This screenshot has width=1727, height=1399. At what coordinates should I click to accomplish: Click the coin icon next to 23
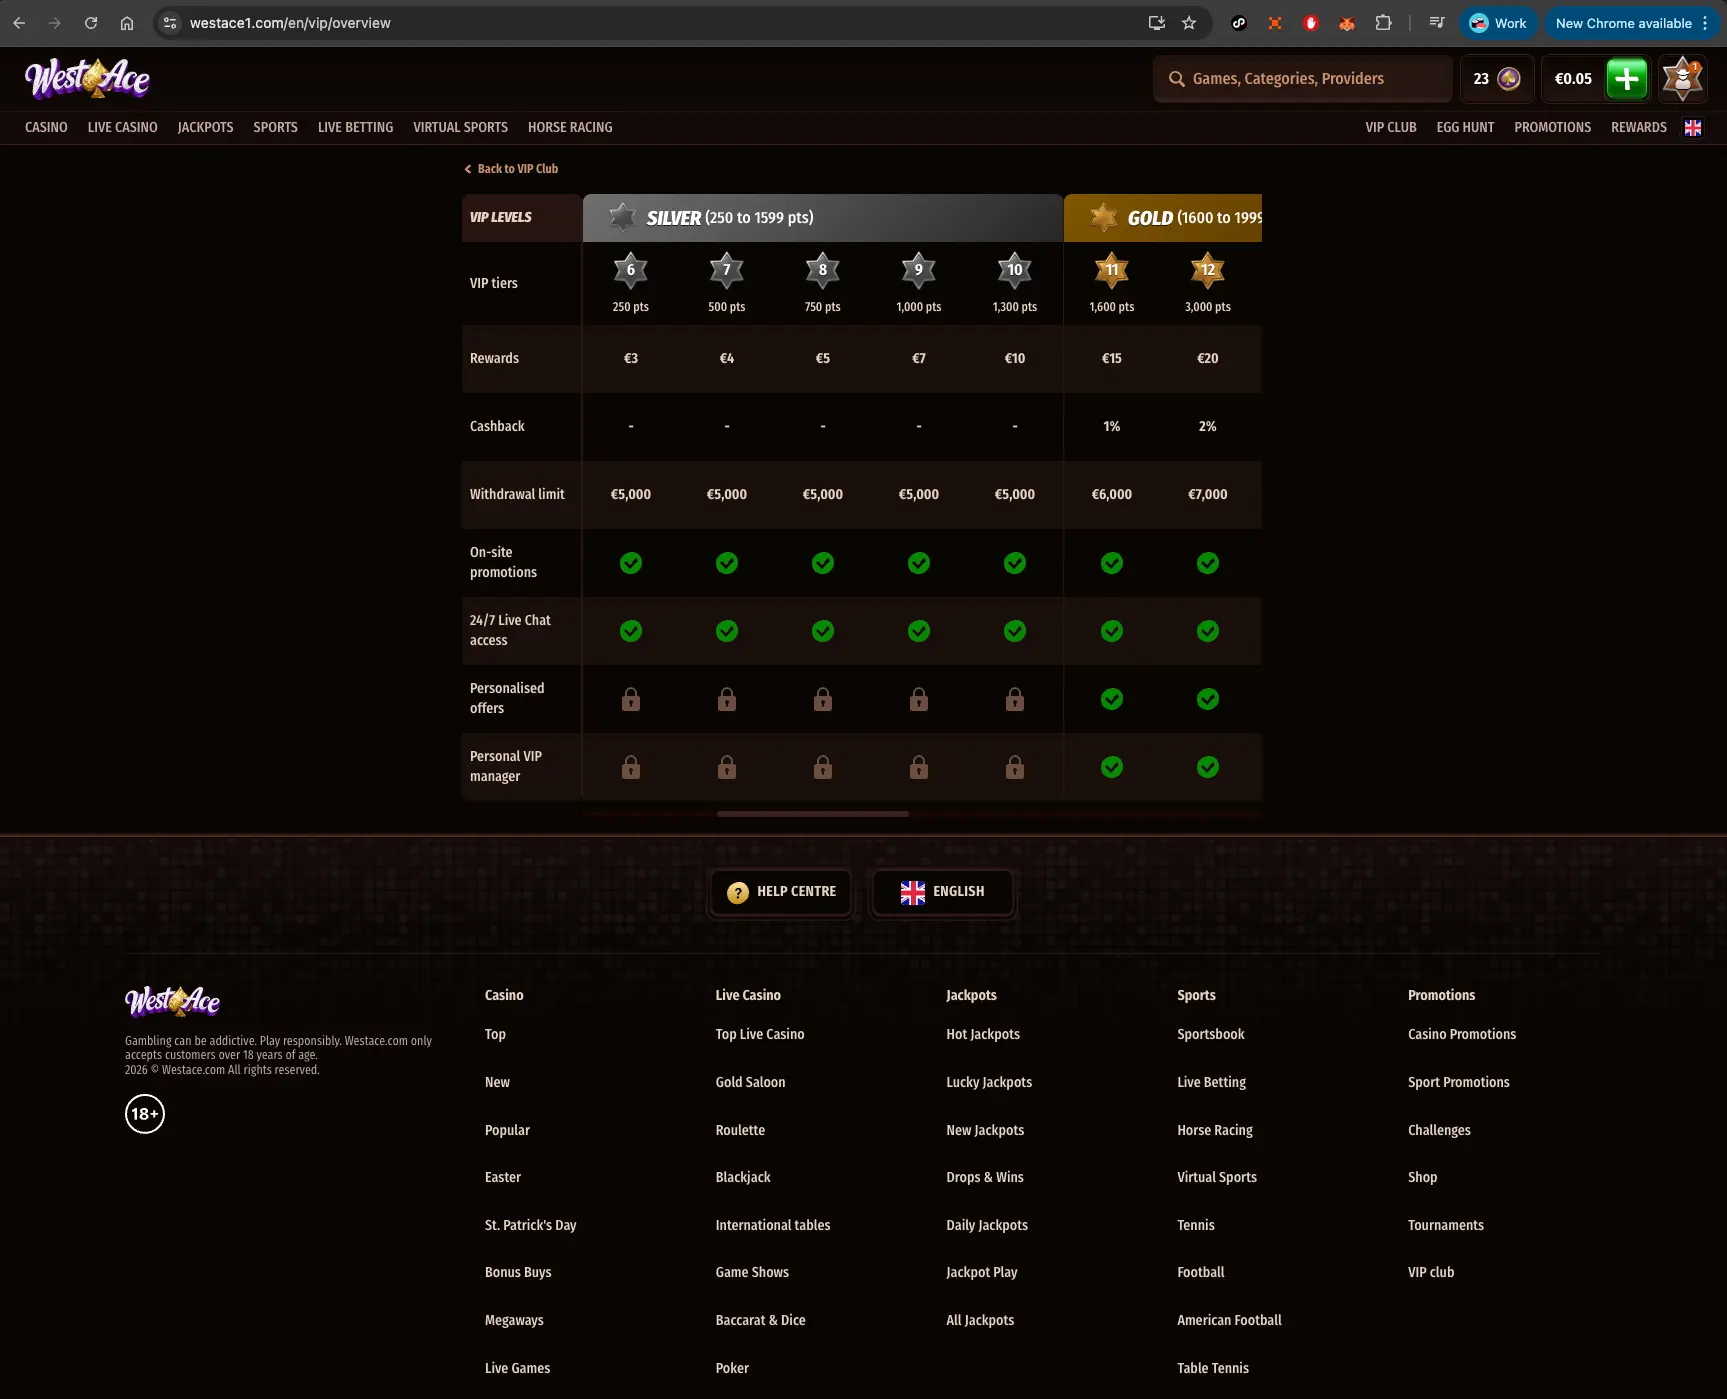[x=1509, y=78]
